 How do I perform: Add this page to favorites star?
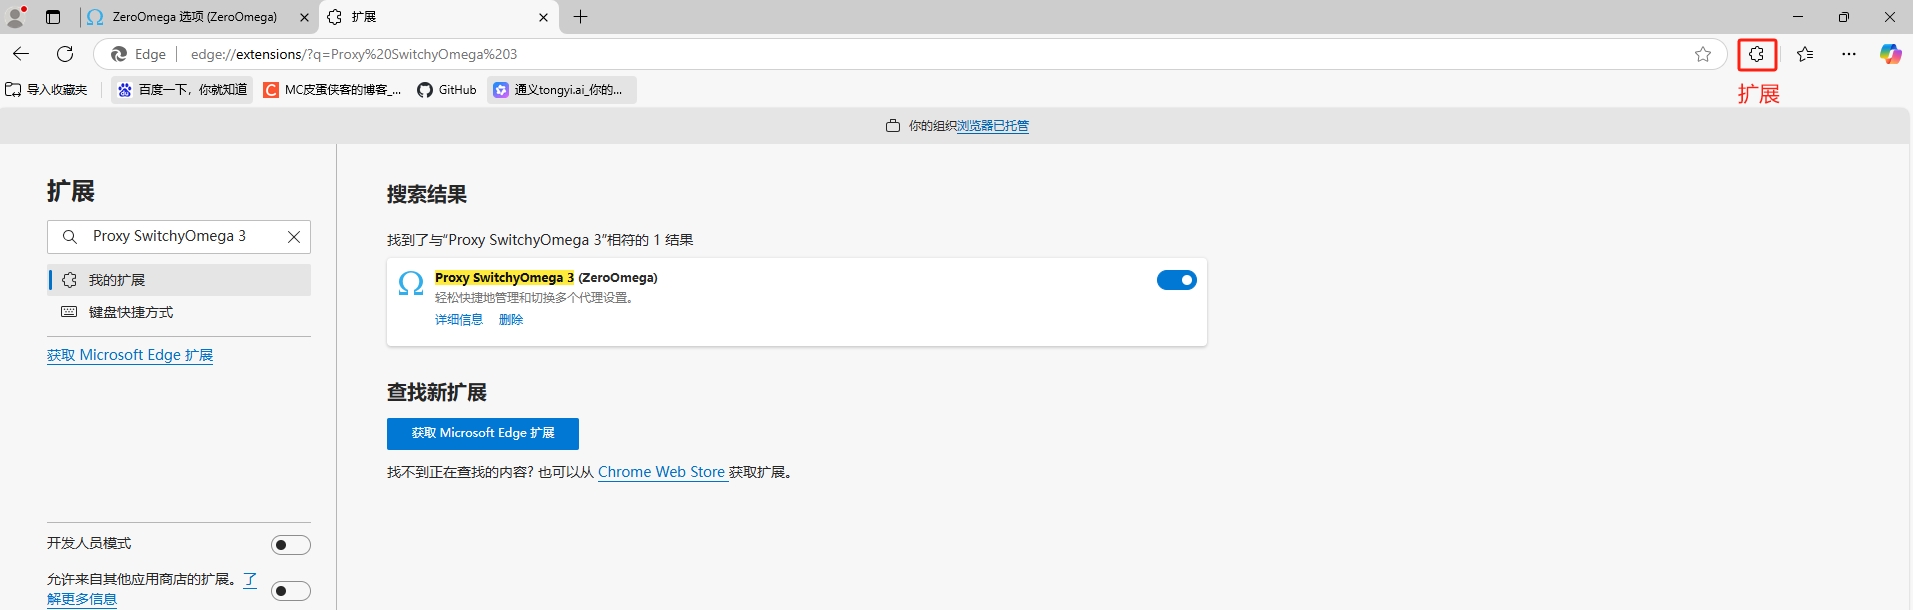(1703, 54)
